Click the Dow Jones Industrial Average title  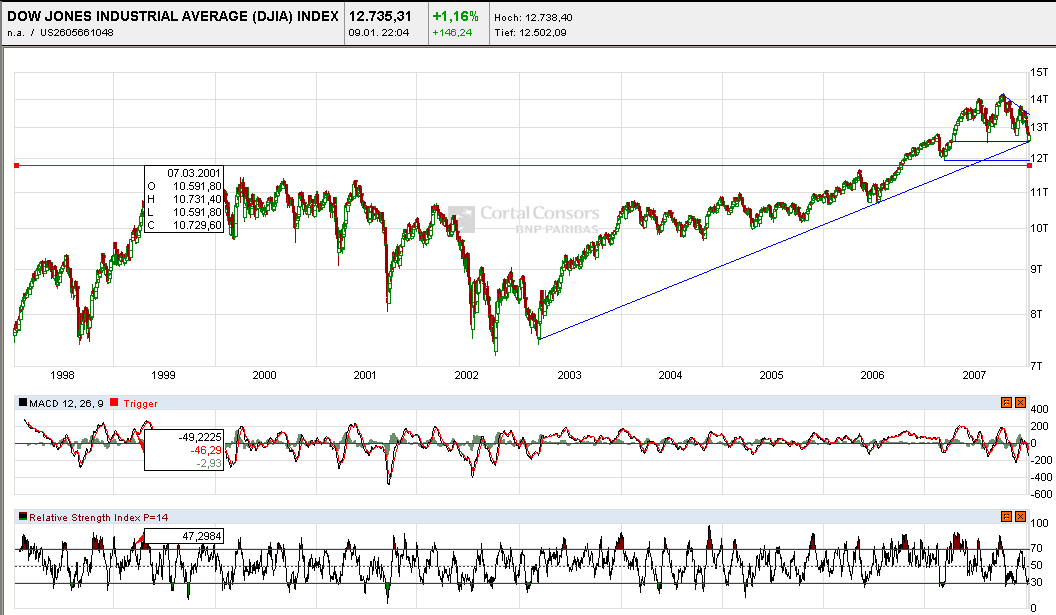[x=172, y=16]
